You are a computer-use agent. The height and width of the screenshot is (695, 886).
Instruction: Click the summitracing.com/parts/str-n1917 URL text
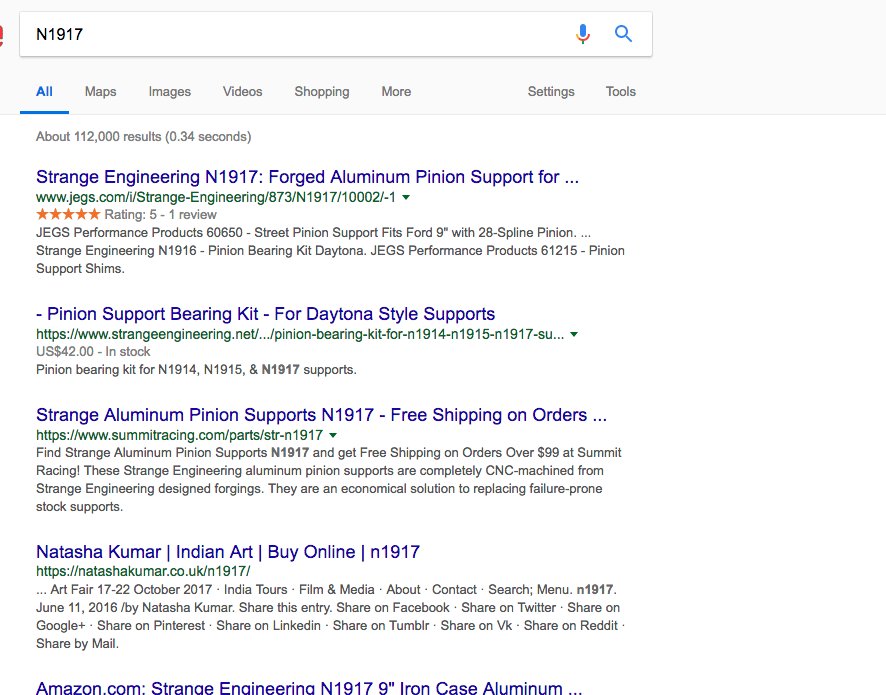(x=180, y=435)
